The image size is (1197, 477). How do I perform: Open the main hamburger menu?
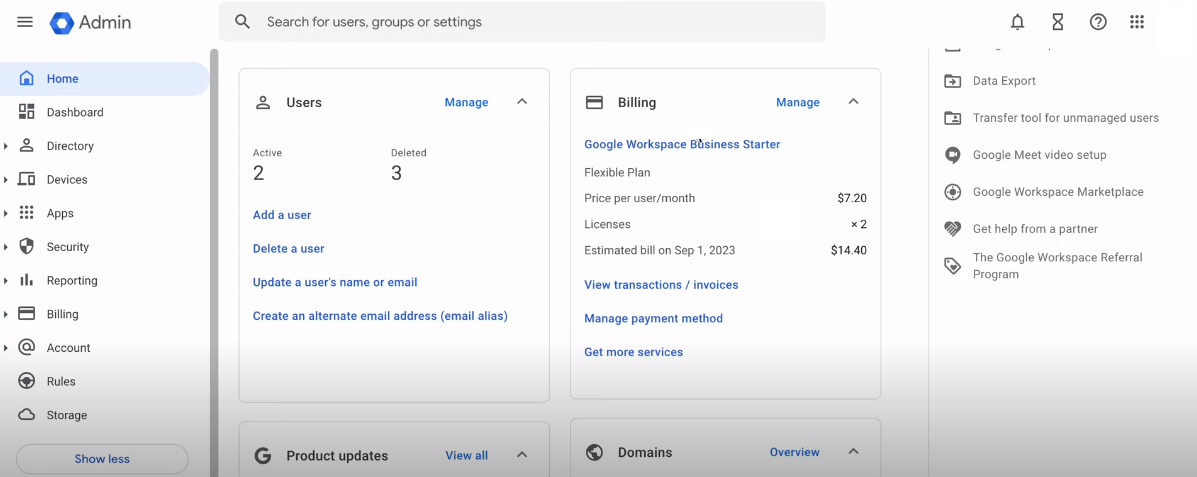point(24,22)
